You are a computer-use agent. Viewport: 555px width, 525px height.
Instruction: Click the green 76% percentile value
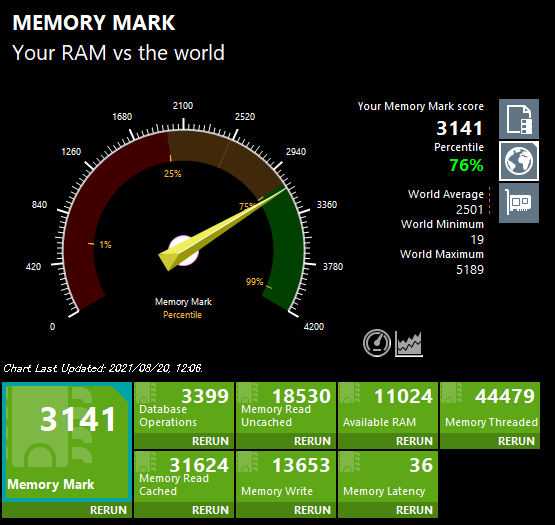[x=466, y=165]
